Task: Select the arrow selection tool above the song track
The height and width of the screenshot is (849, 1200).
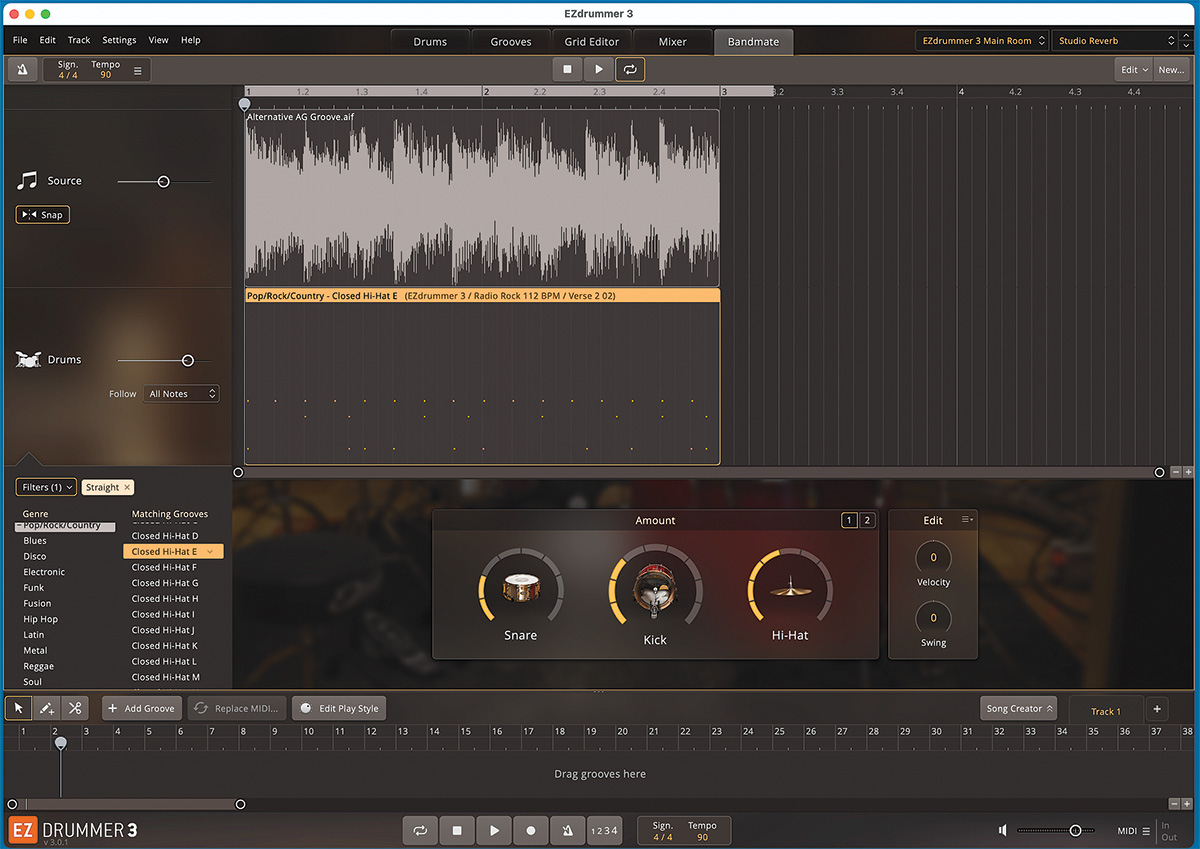Action: (17, 708)
